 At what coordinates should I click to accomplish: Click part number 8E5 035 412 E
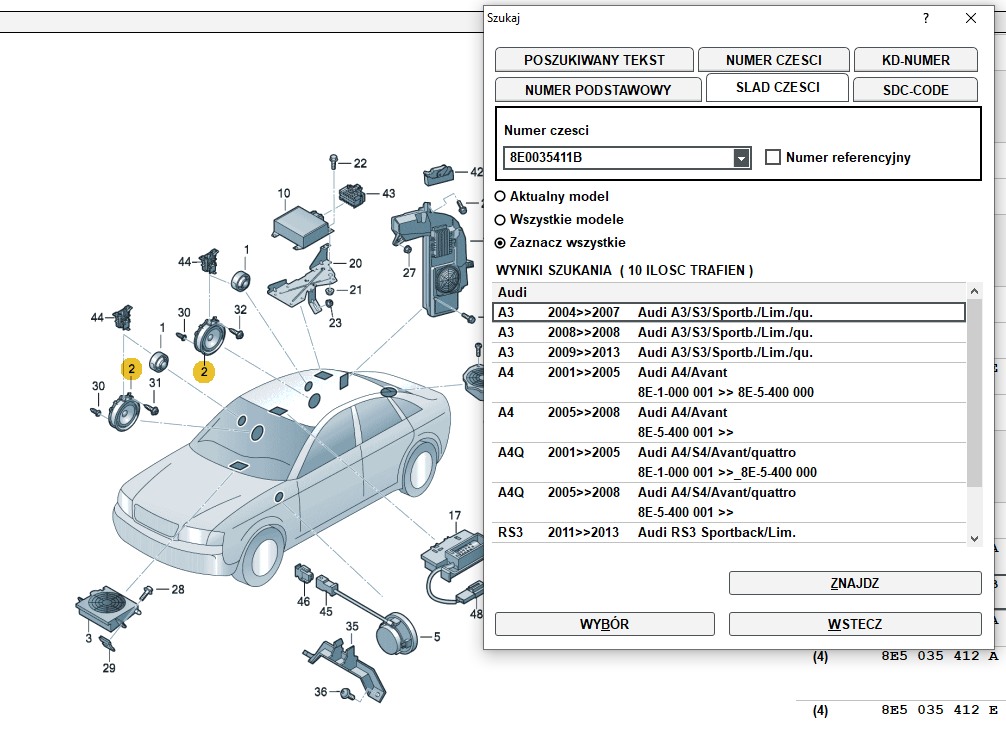[939, 710]
